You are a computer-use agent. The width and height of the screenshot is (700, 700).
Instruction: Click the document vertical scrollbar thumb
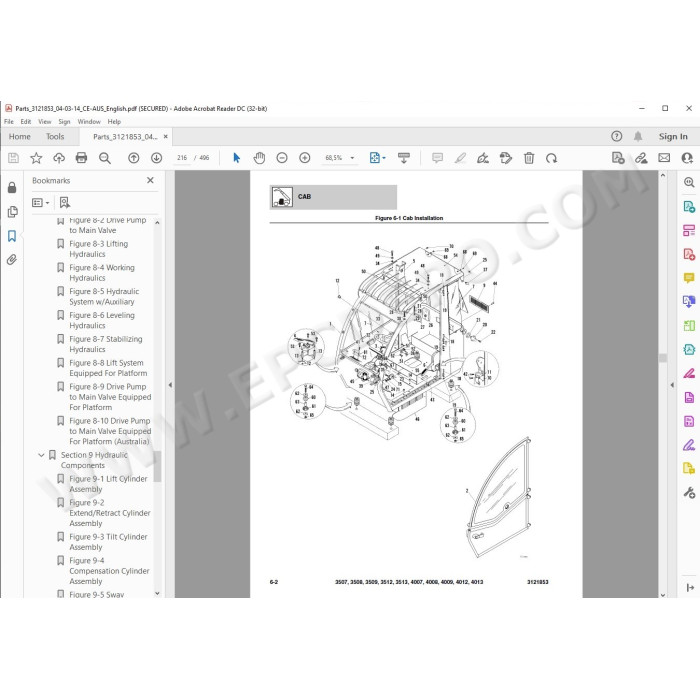click(663, 358)
